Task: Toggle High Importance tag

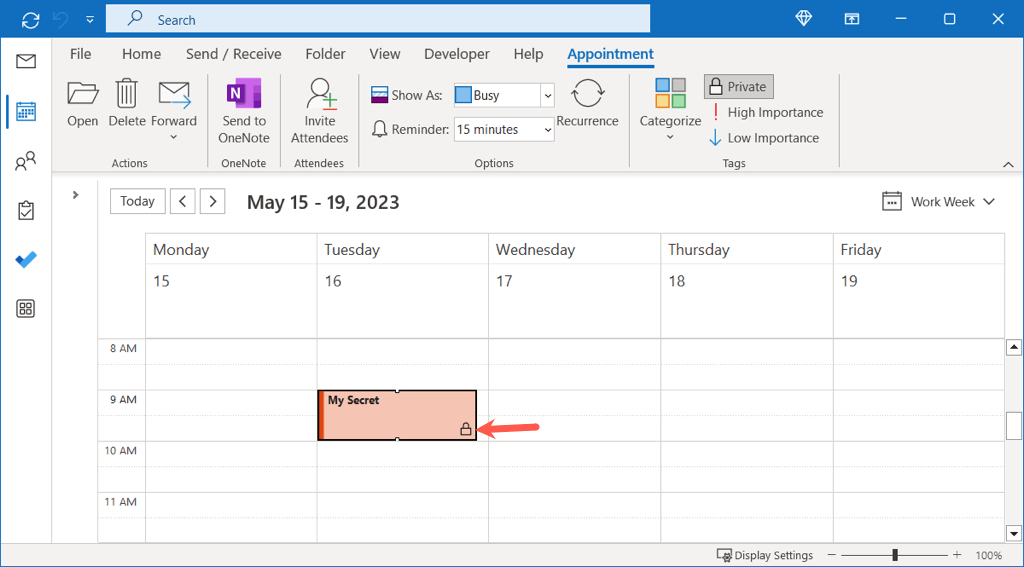Action: 766,112
